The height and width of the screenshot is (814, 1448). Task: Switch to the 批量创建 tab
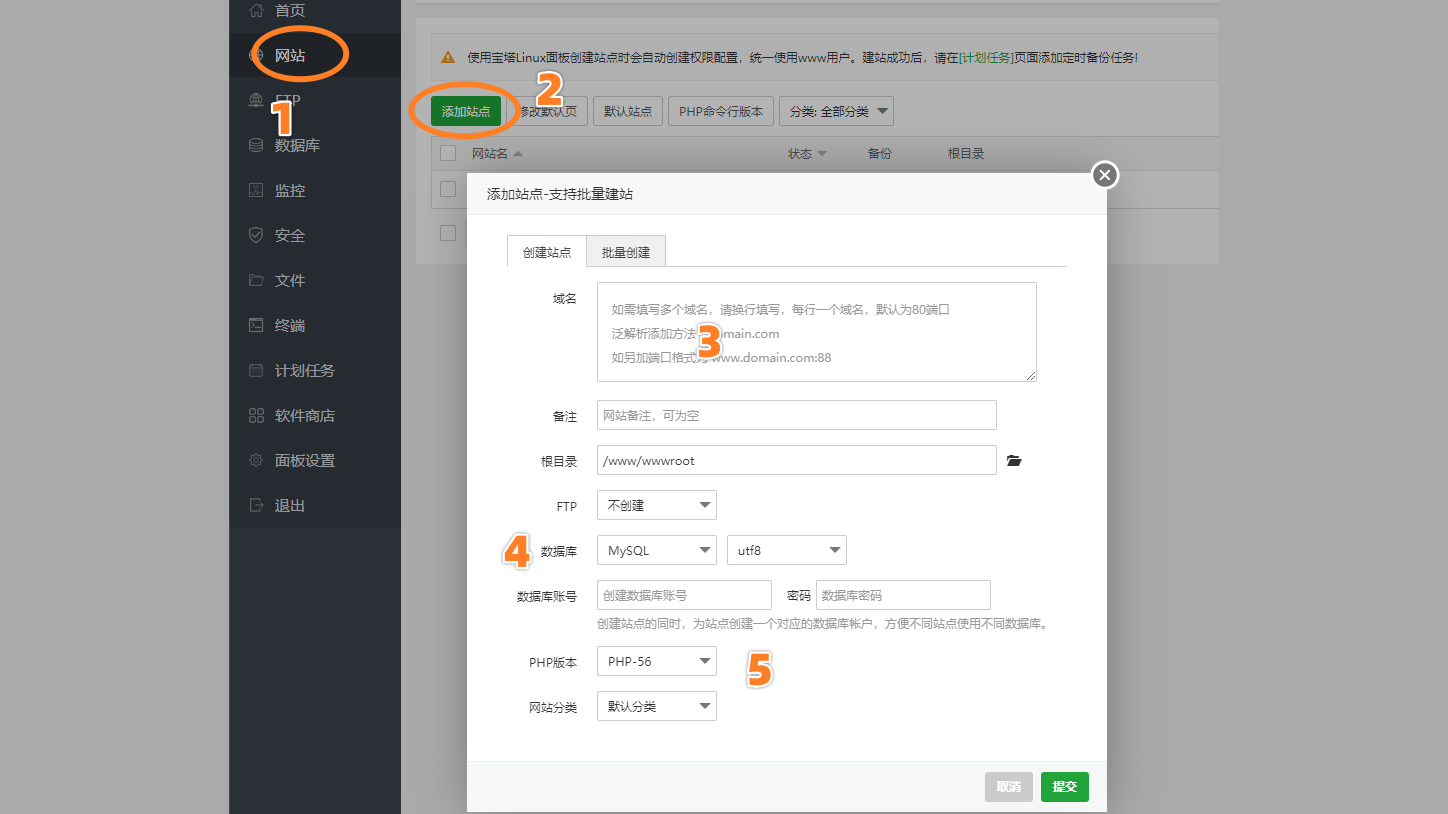pyautogui.click(x=625, y=251)
